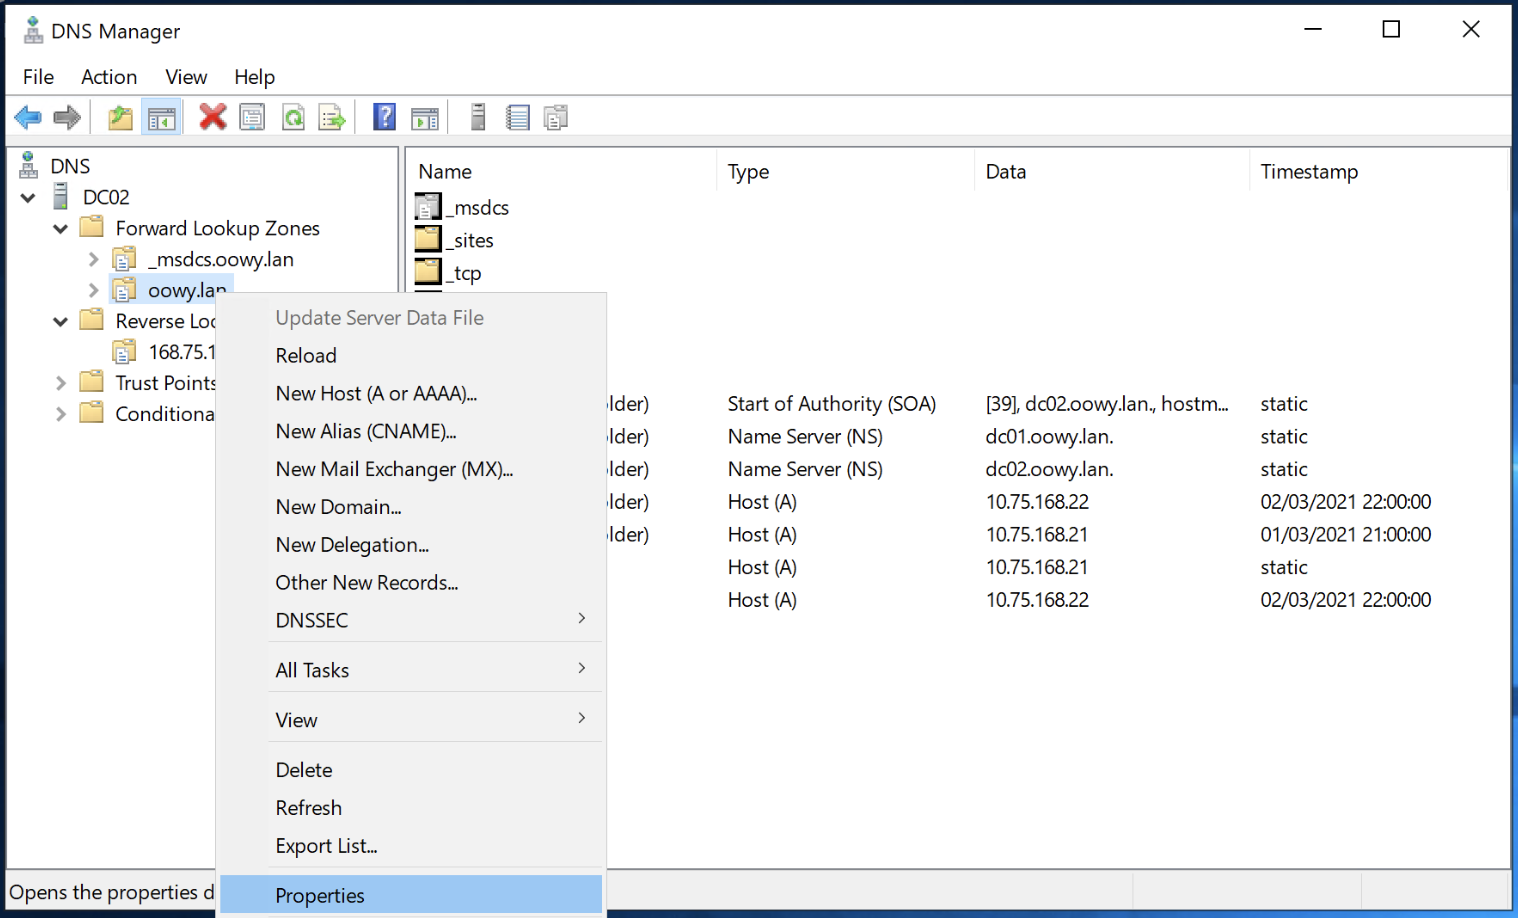The width and height of the screenshot is (1518, 918).
Task: Click the New Server tower icon in toolbar
Action: [x=478, y=118]
